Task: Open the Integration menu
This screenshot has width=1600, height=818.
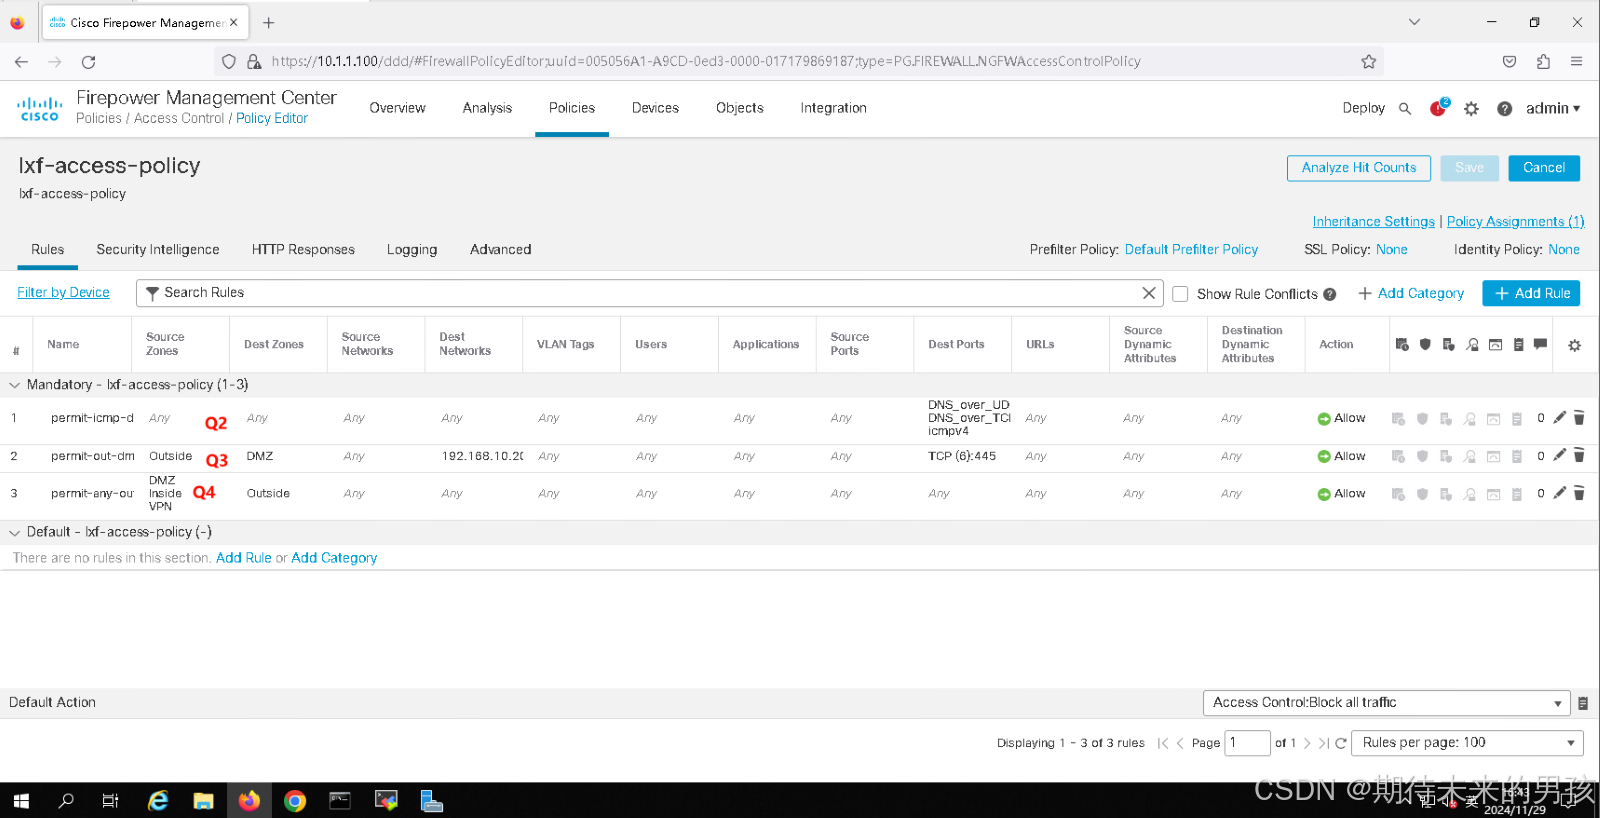Action: (x=833, y=108)
